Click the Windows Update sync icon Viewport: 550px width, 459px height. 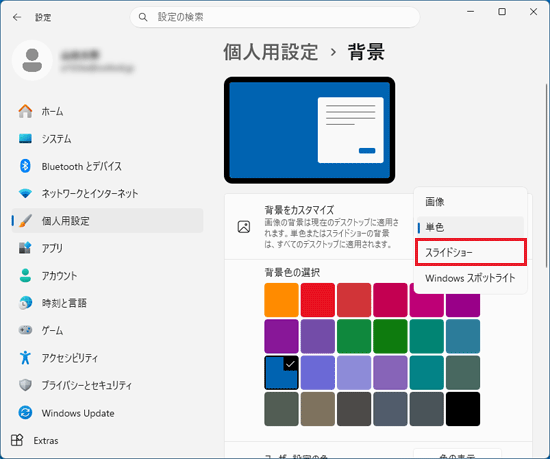click(25, 412)
